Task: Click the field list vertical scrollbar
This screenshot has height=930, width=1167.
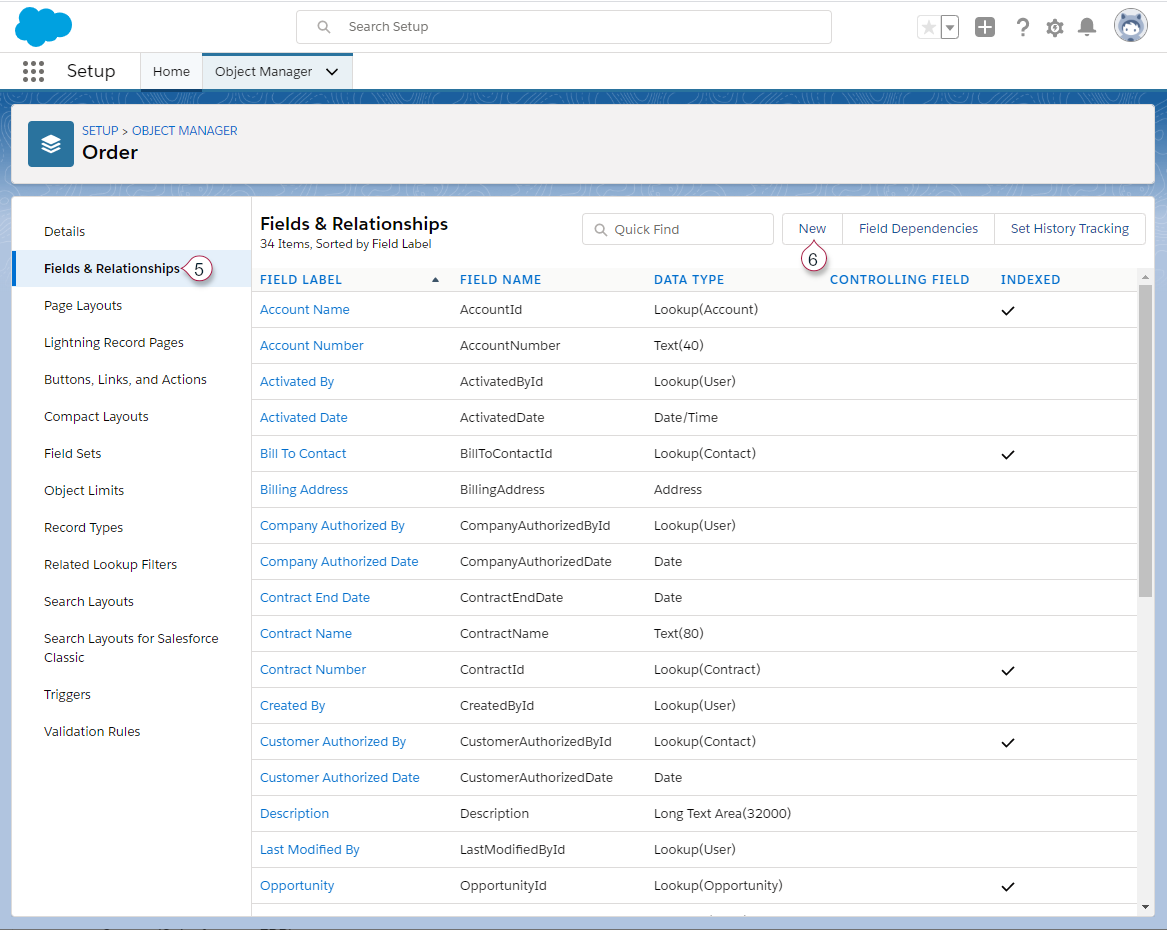Action: pos(1145,440)
